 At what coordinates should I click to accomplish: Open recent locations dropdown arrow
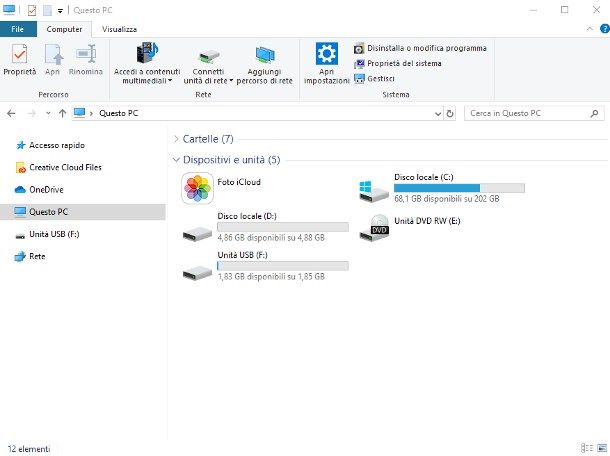(x=48, y=114)
